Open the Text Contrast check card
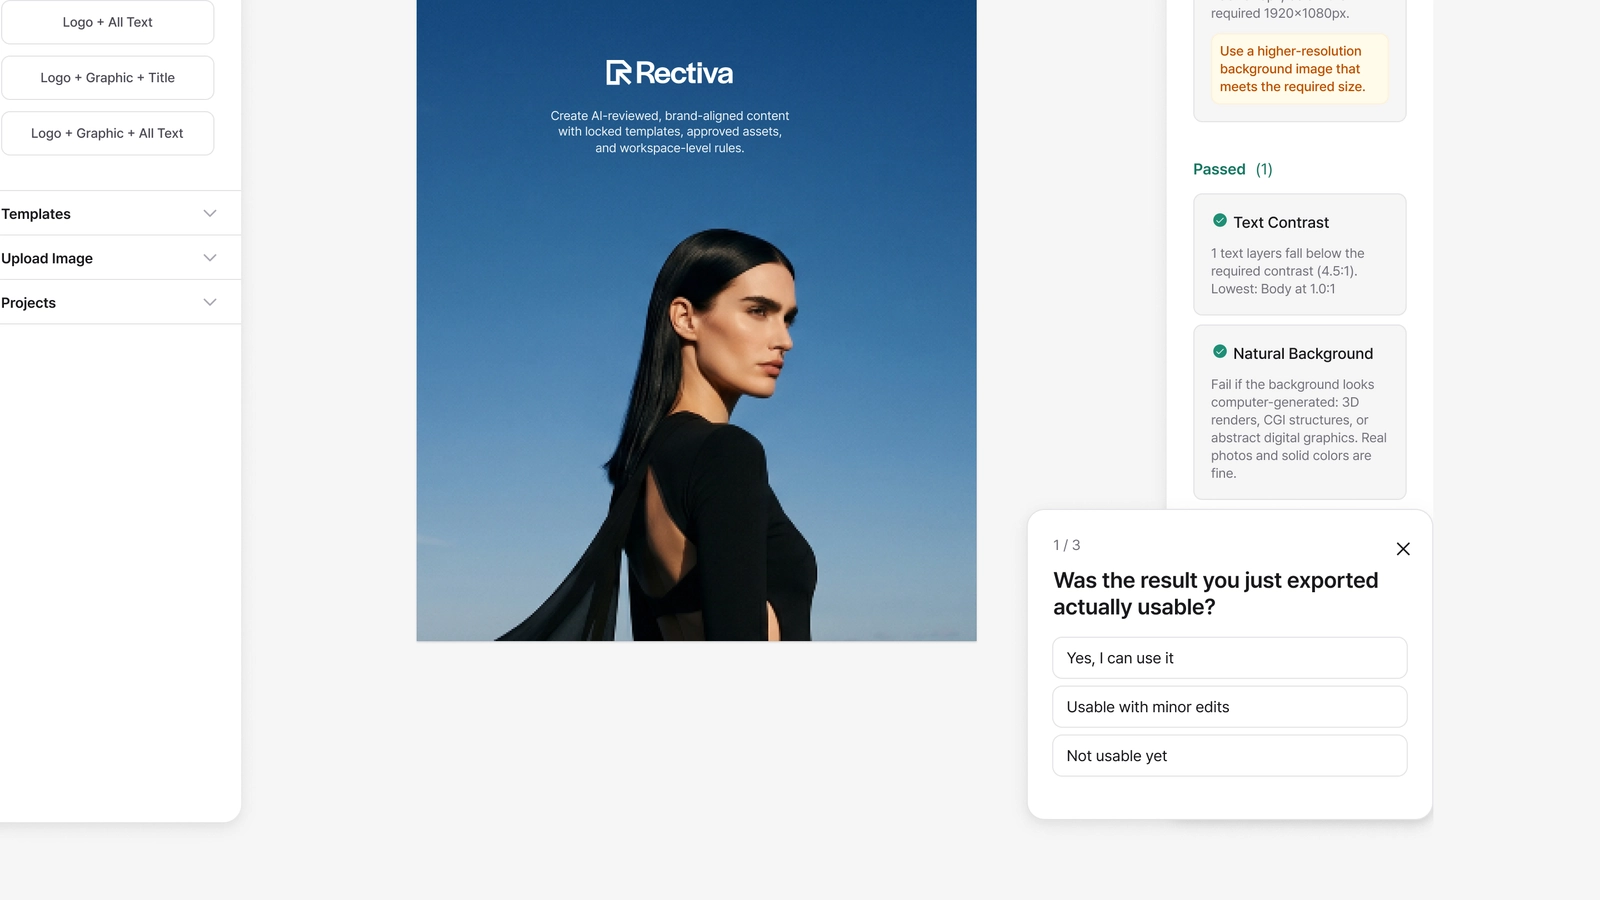This screenshot has width=1600, height=900. (x=1300, y=254)
